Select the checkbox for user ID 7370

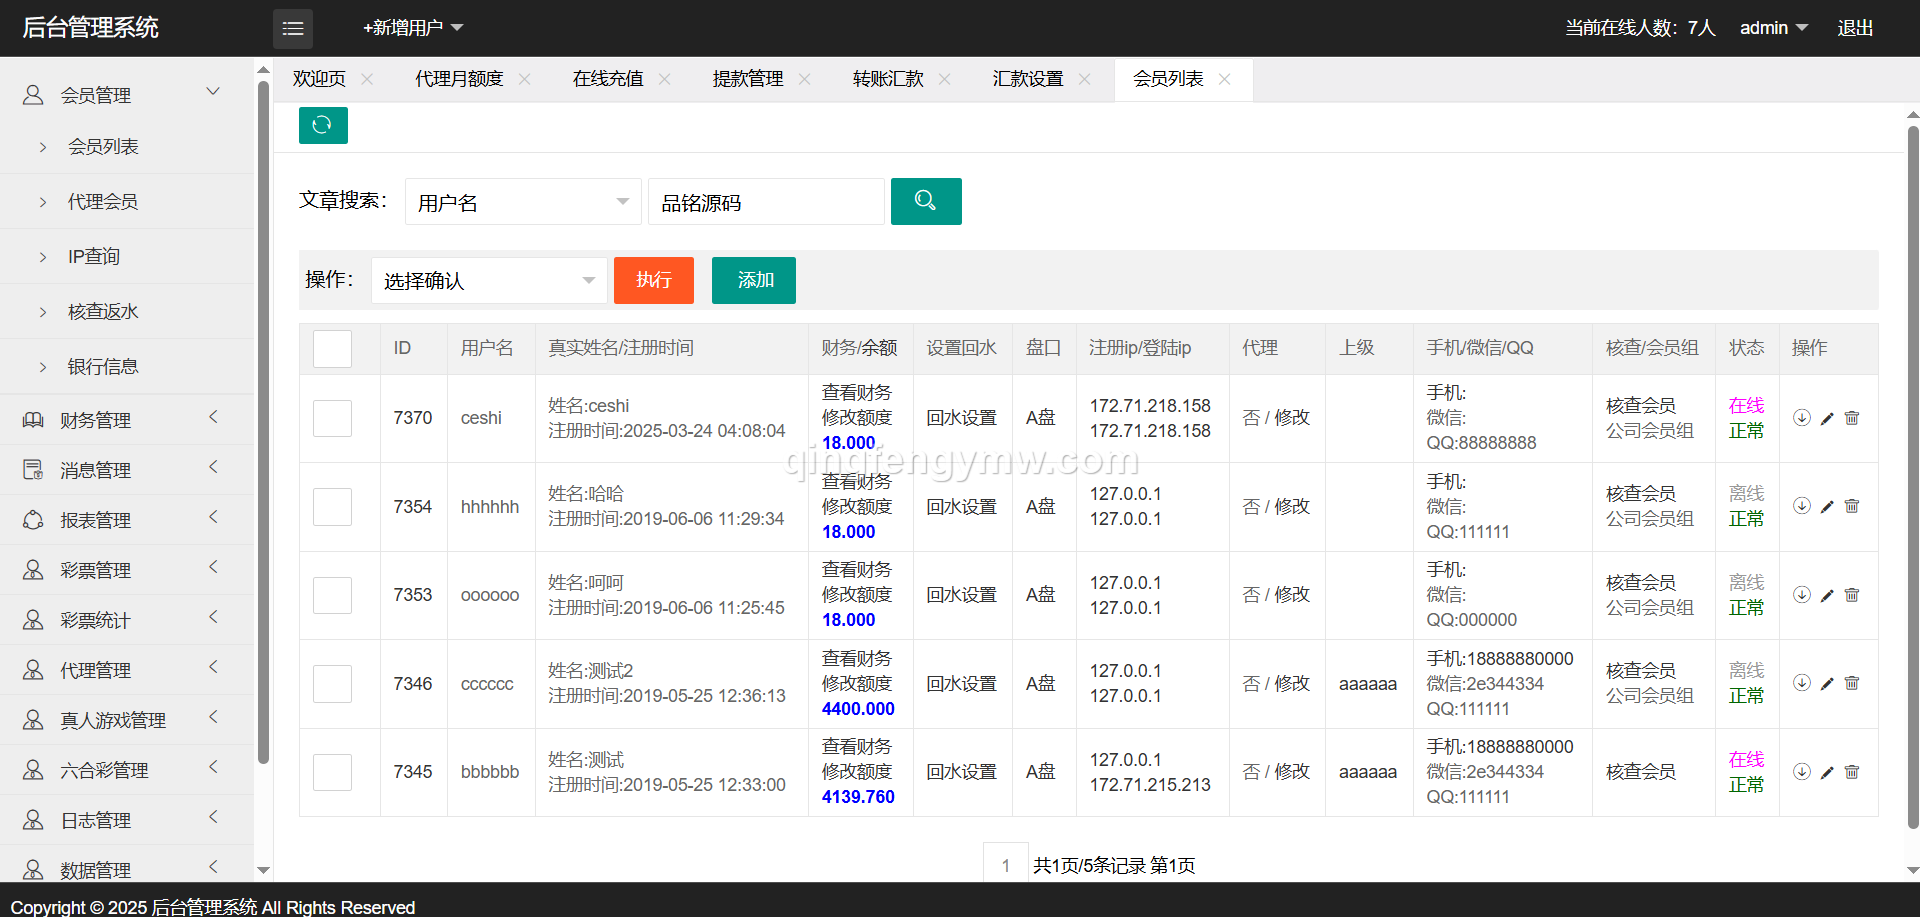coord(332,418)
